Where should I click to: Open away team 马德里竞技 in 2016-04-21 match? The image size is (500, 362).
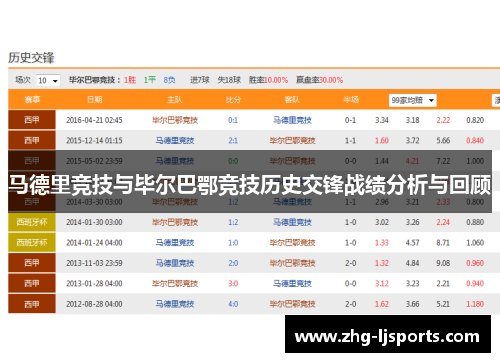pyautogui.click(x=292, y=120)
